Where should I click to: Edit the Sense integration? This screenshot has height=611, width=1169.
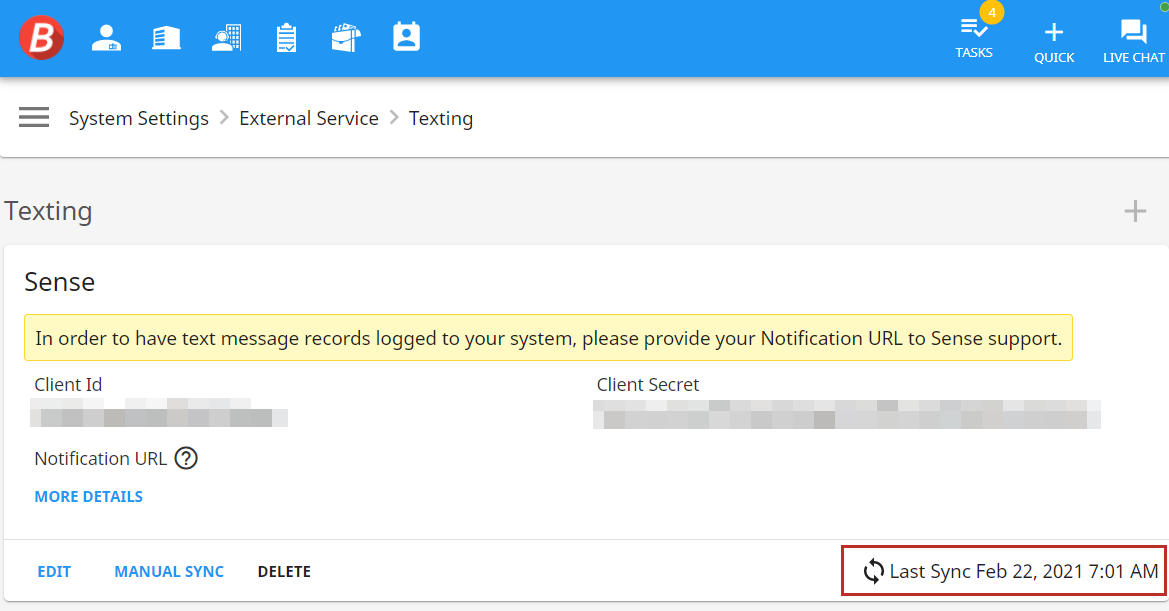54,572
